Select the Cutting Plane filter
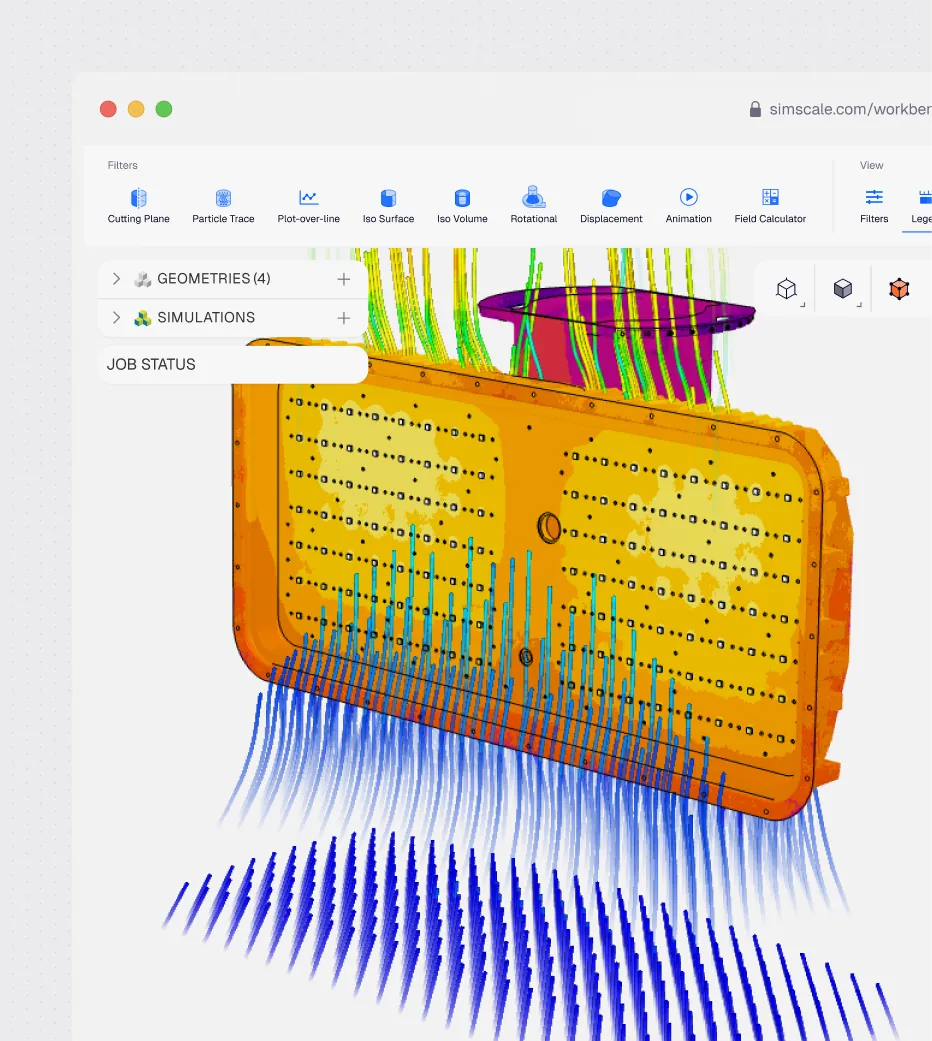The image size is (932, 1041). tap(138, 206)
